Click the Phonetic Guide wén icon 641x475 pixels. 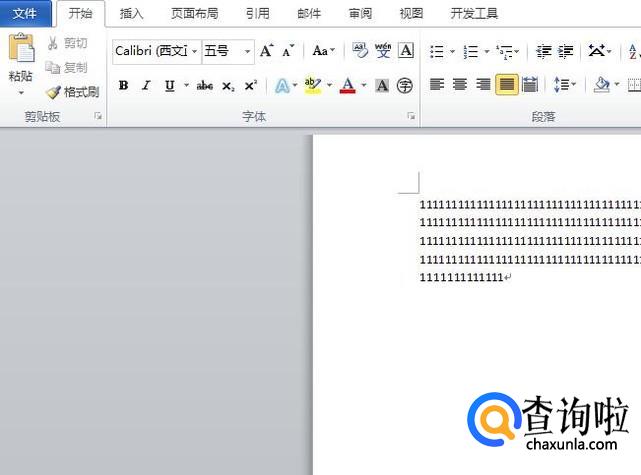click(x=383, y=51)
